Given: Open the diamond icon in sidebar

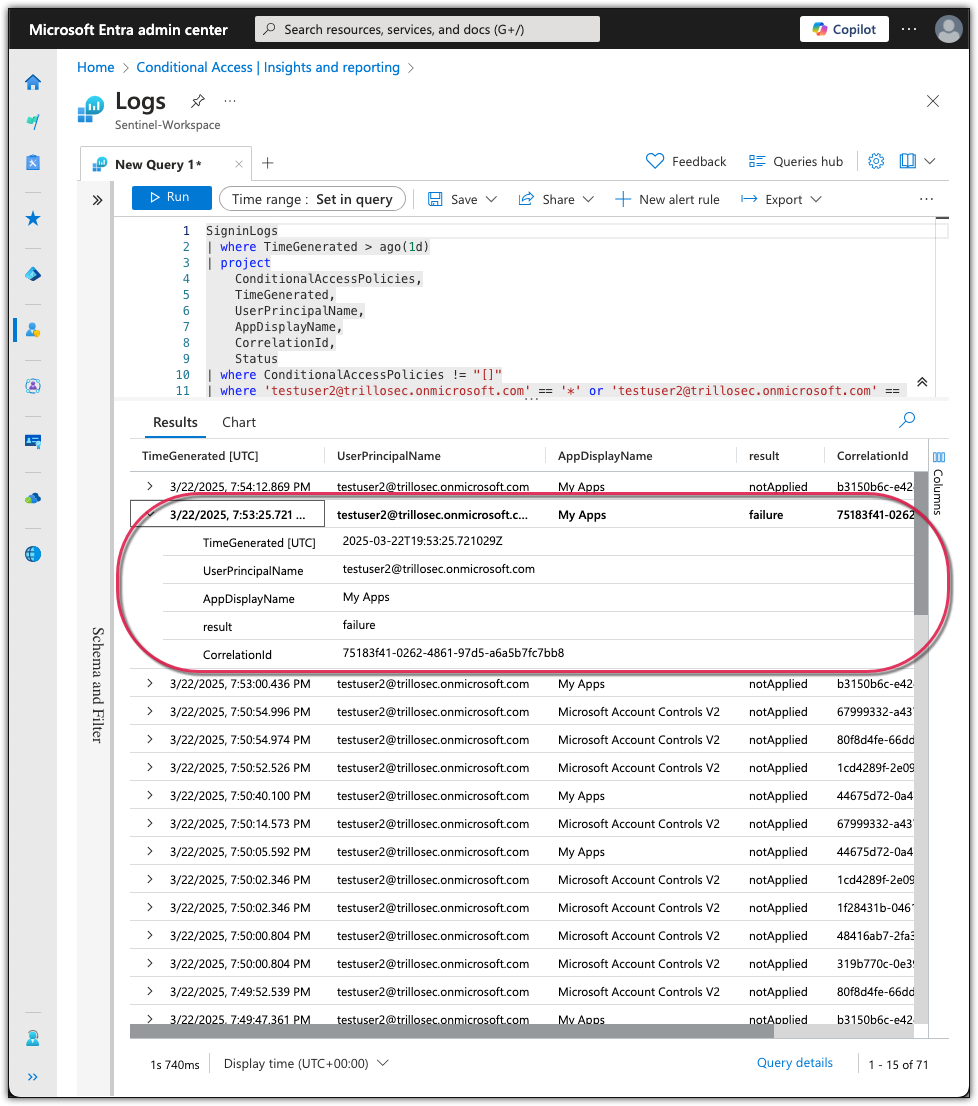Looking at the screenshot, I should point(32,274).
